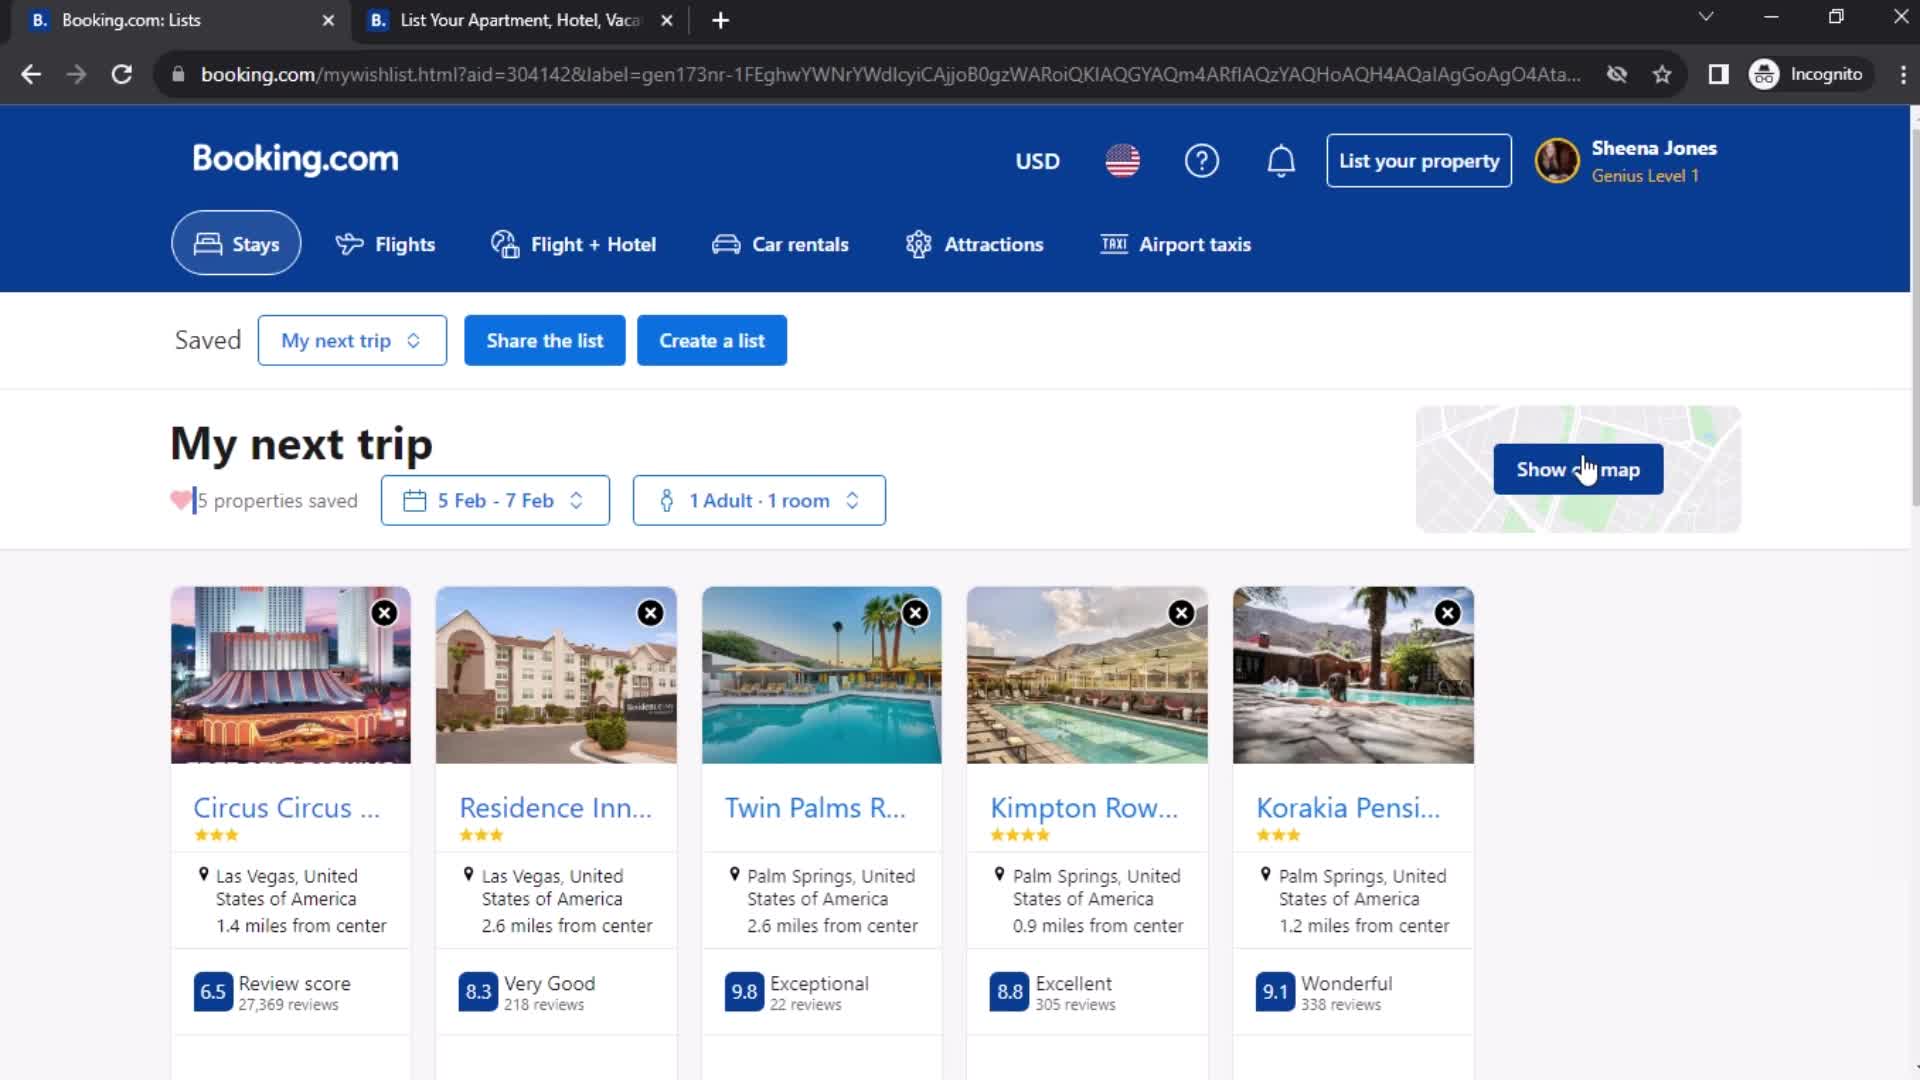The width and height of the screenshot is (1920, 1080).
Task: Toggle remove Twin Palms R... from saved list
Action: [914, 612]
